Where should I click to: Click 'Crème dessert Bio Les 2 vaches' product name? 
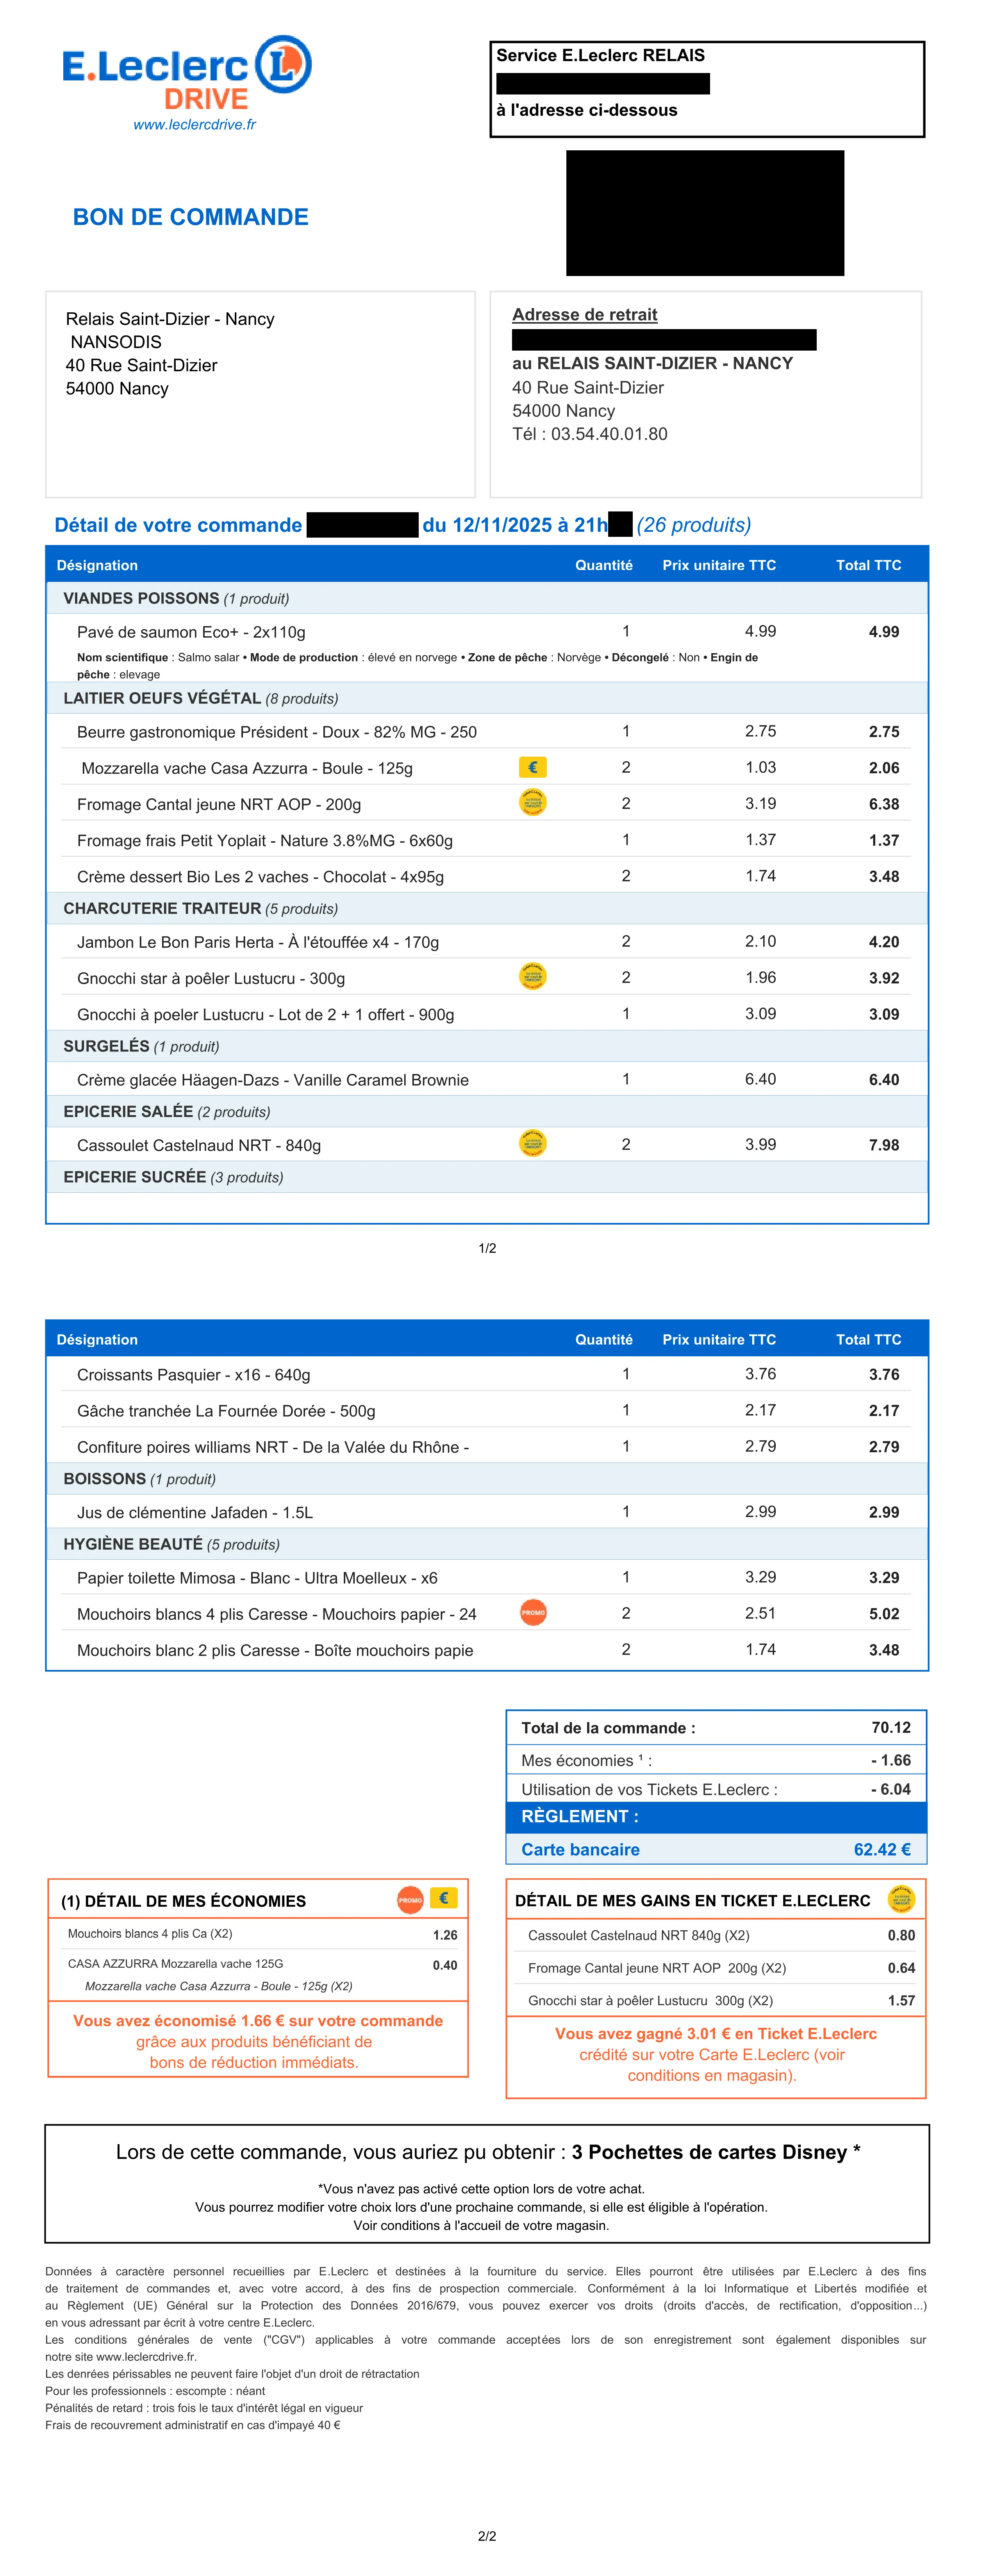point(260,877)
